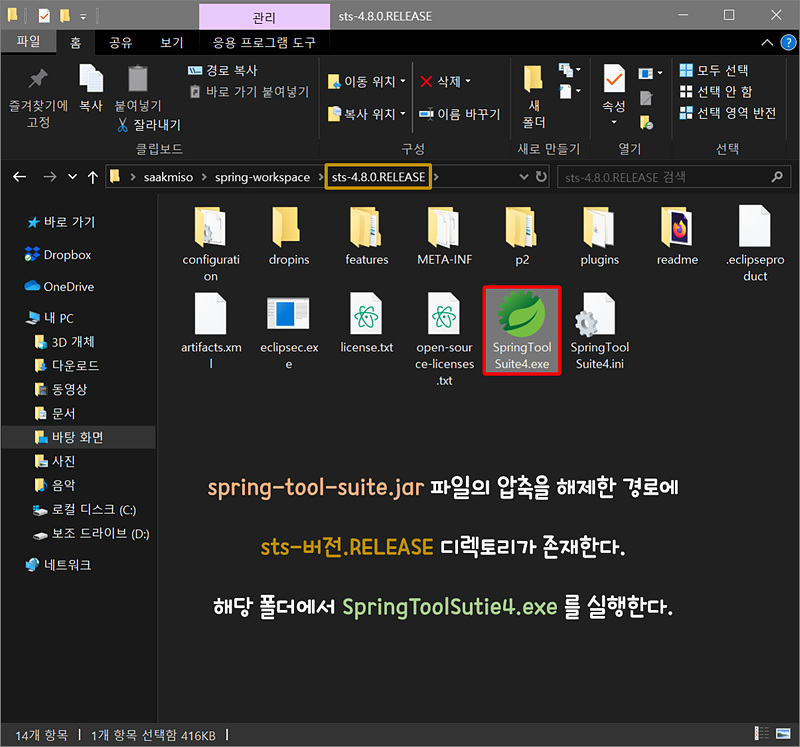Open the SpringToolSuite4.ini file
The image size is (800, 747).
599,331
